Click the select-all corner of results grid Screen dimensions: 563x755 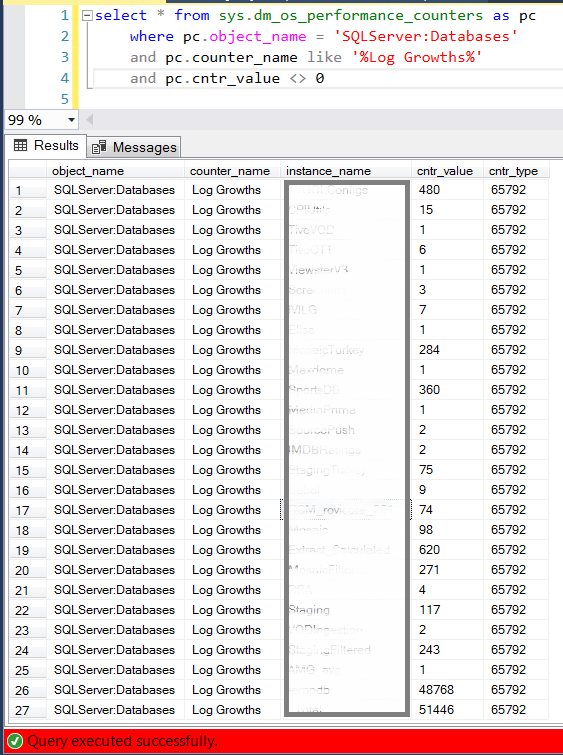click(x=27, y=171)
